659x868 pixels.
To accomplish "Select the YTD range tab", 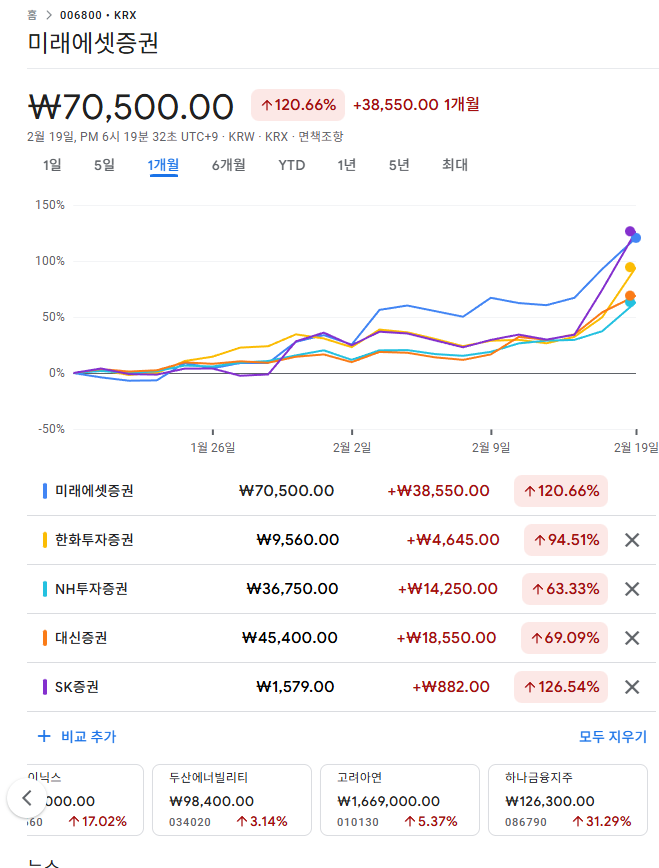I will (291, 165).
